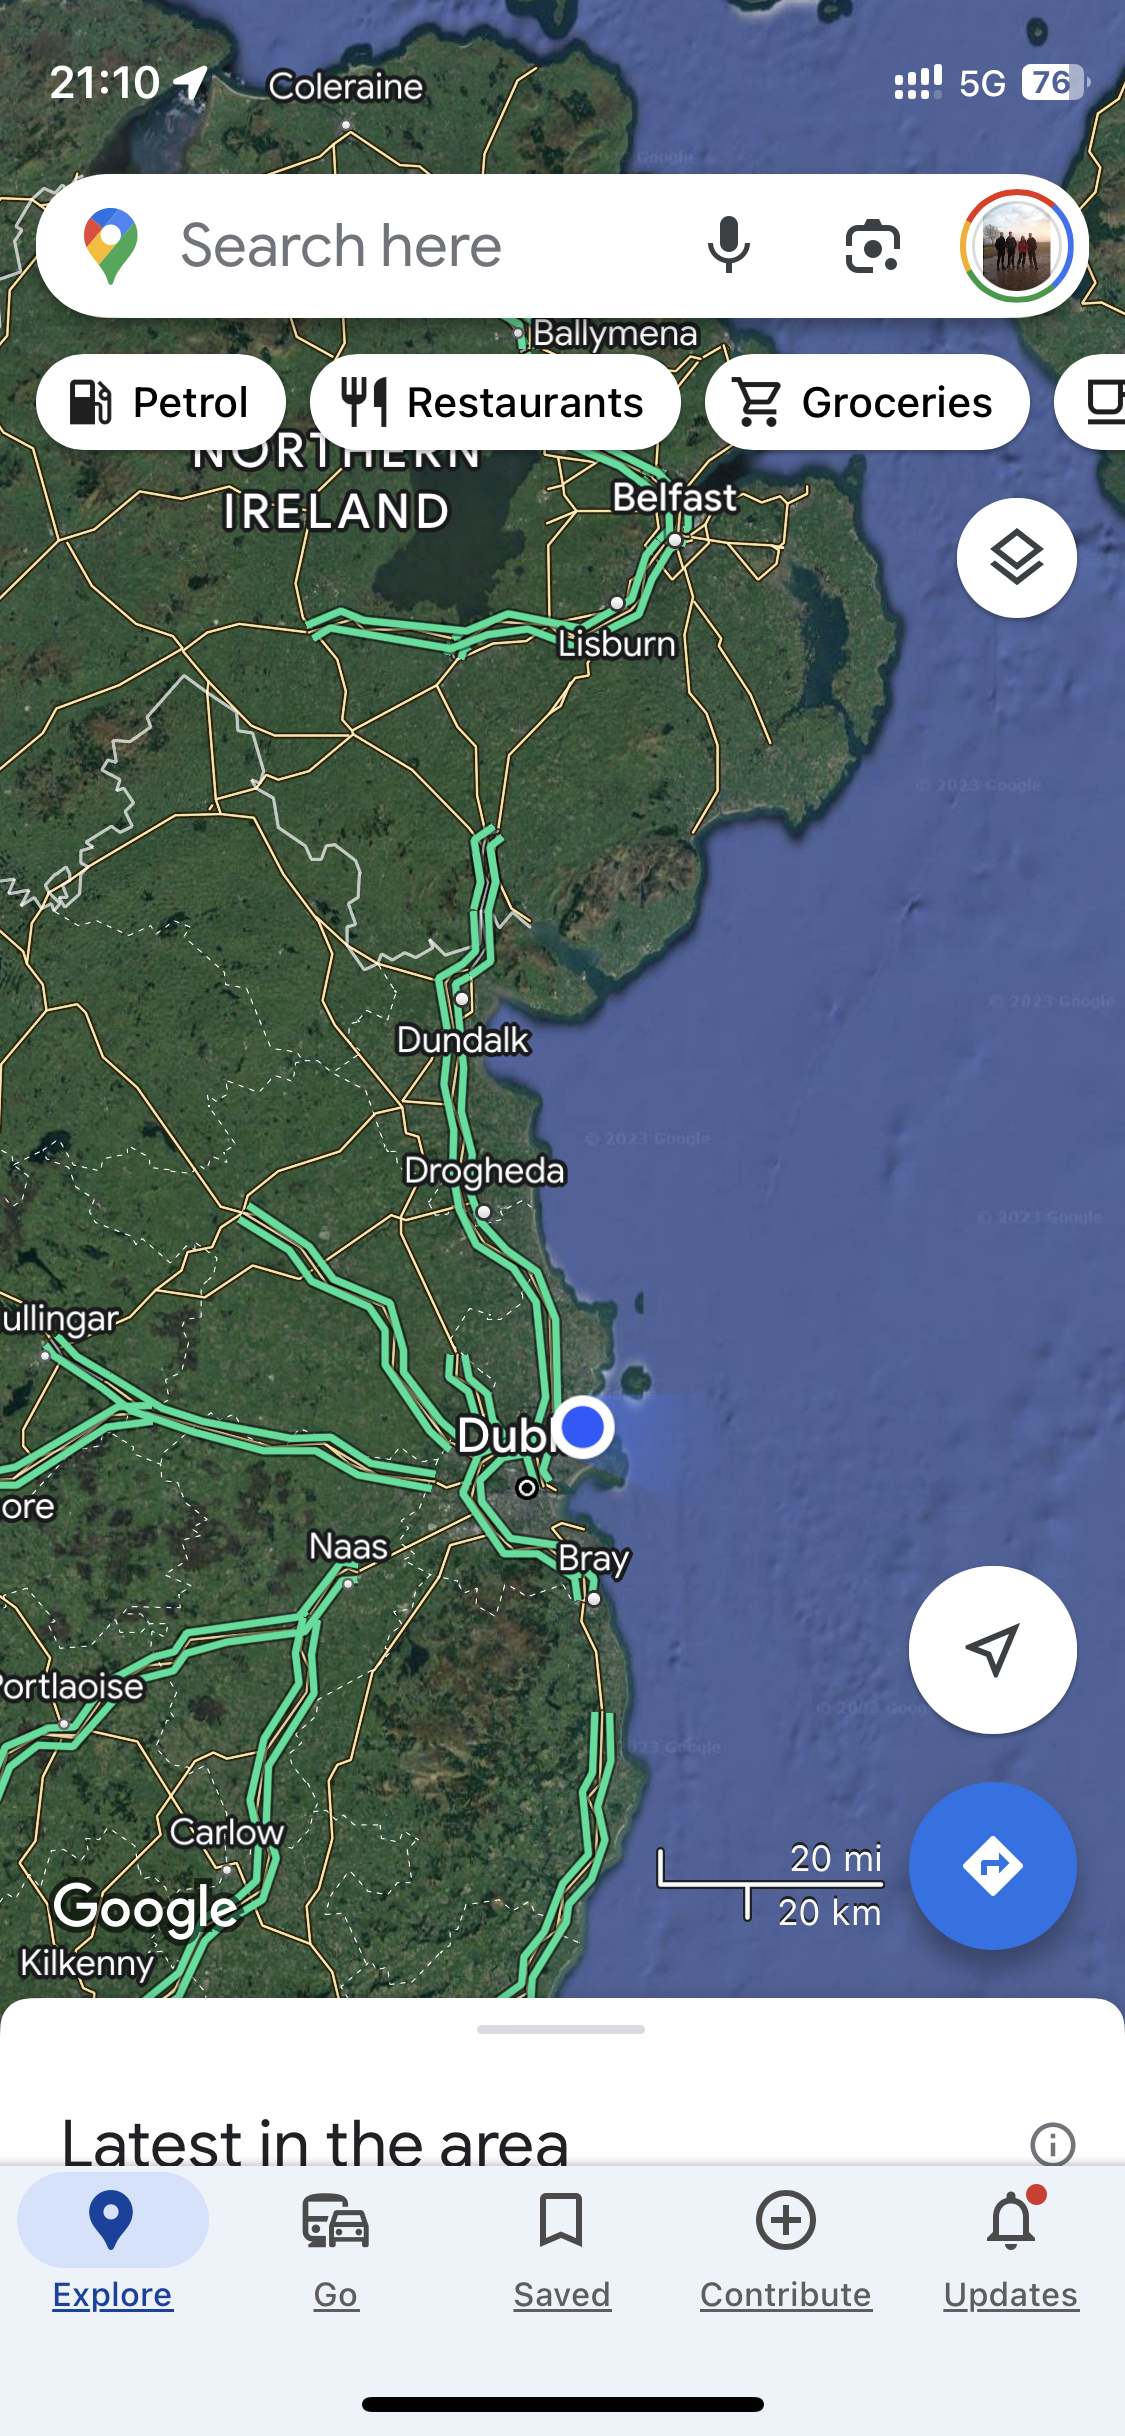Open the map layers button
The image size is (1125, 2436).
1016,558
